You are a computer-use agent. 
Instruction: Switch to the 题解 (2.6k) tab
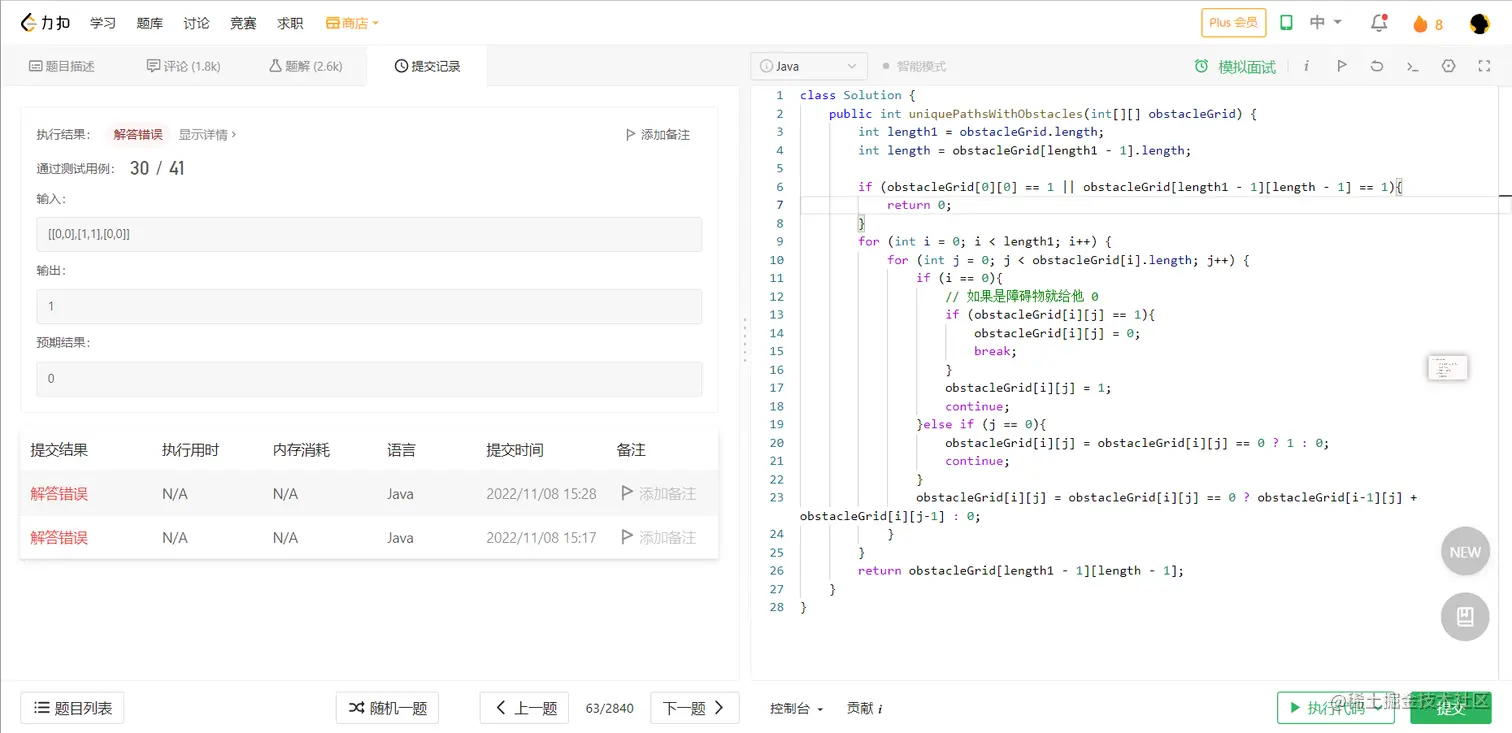306,66
